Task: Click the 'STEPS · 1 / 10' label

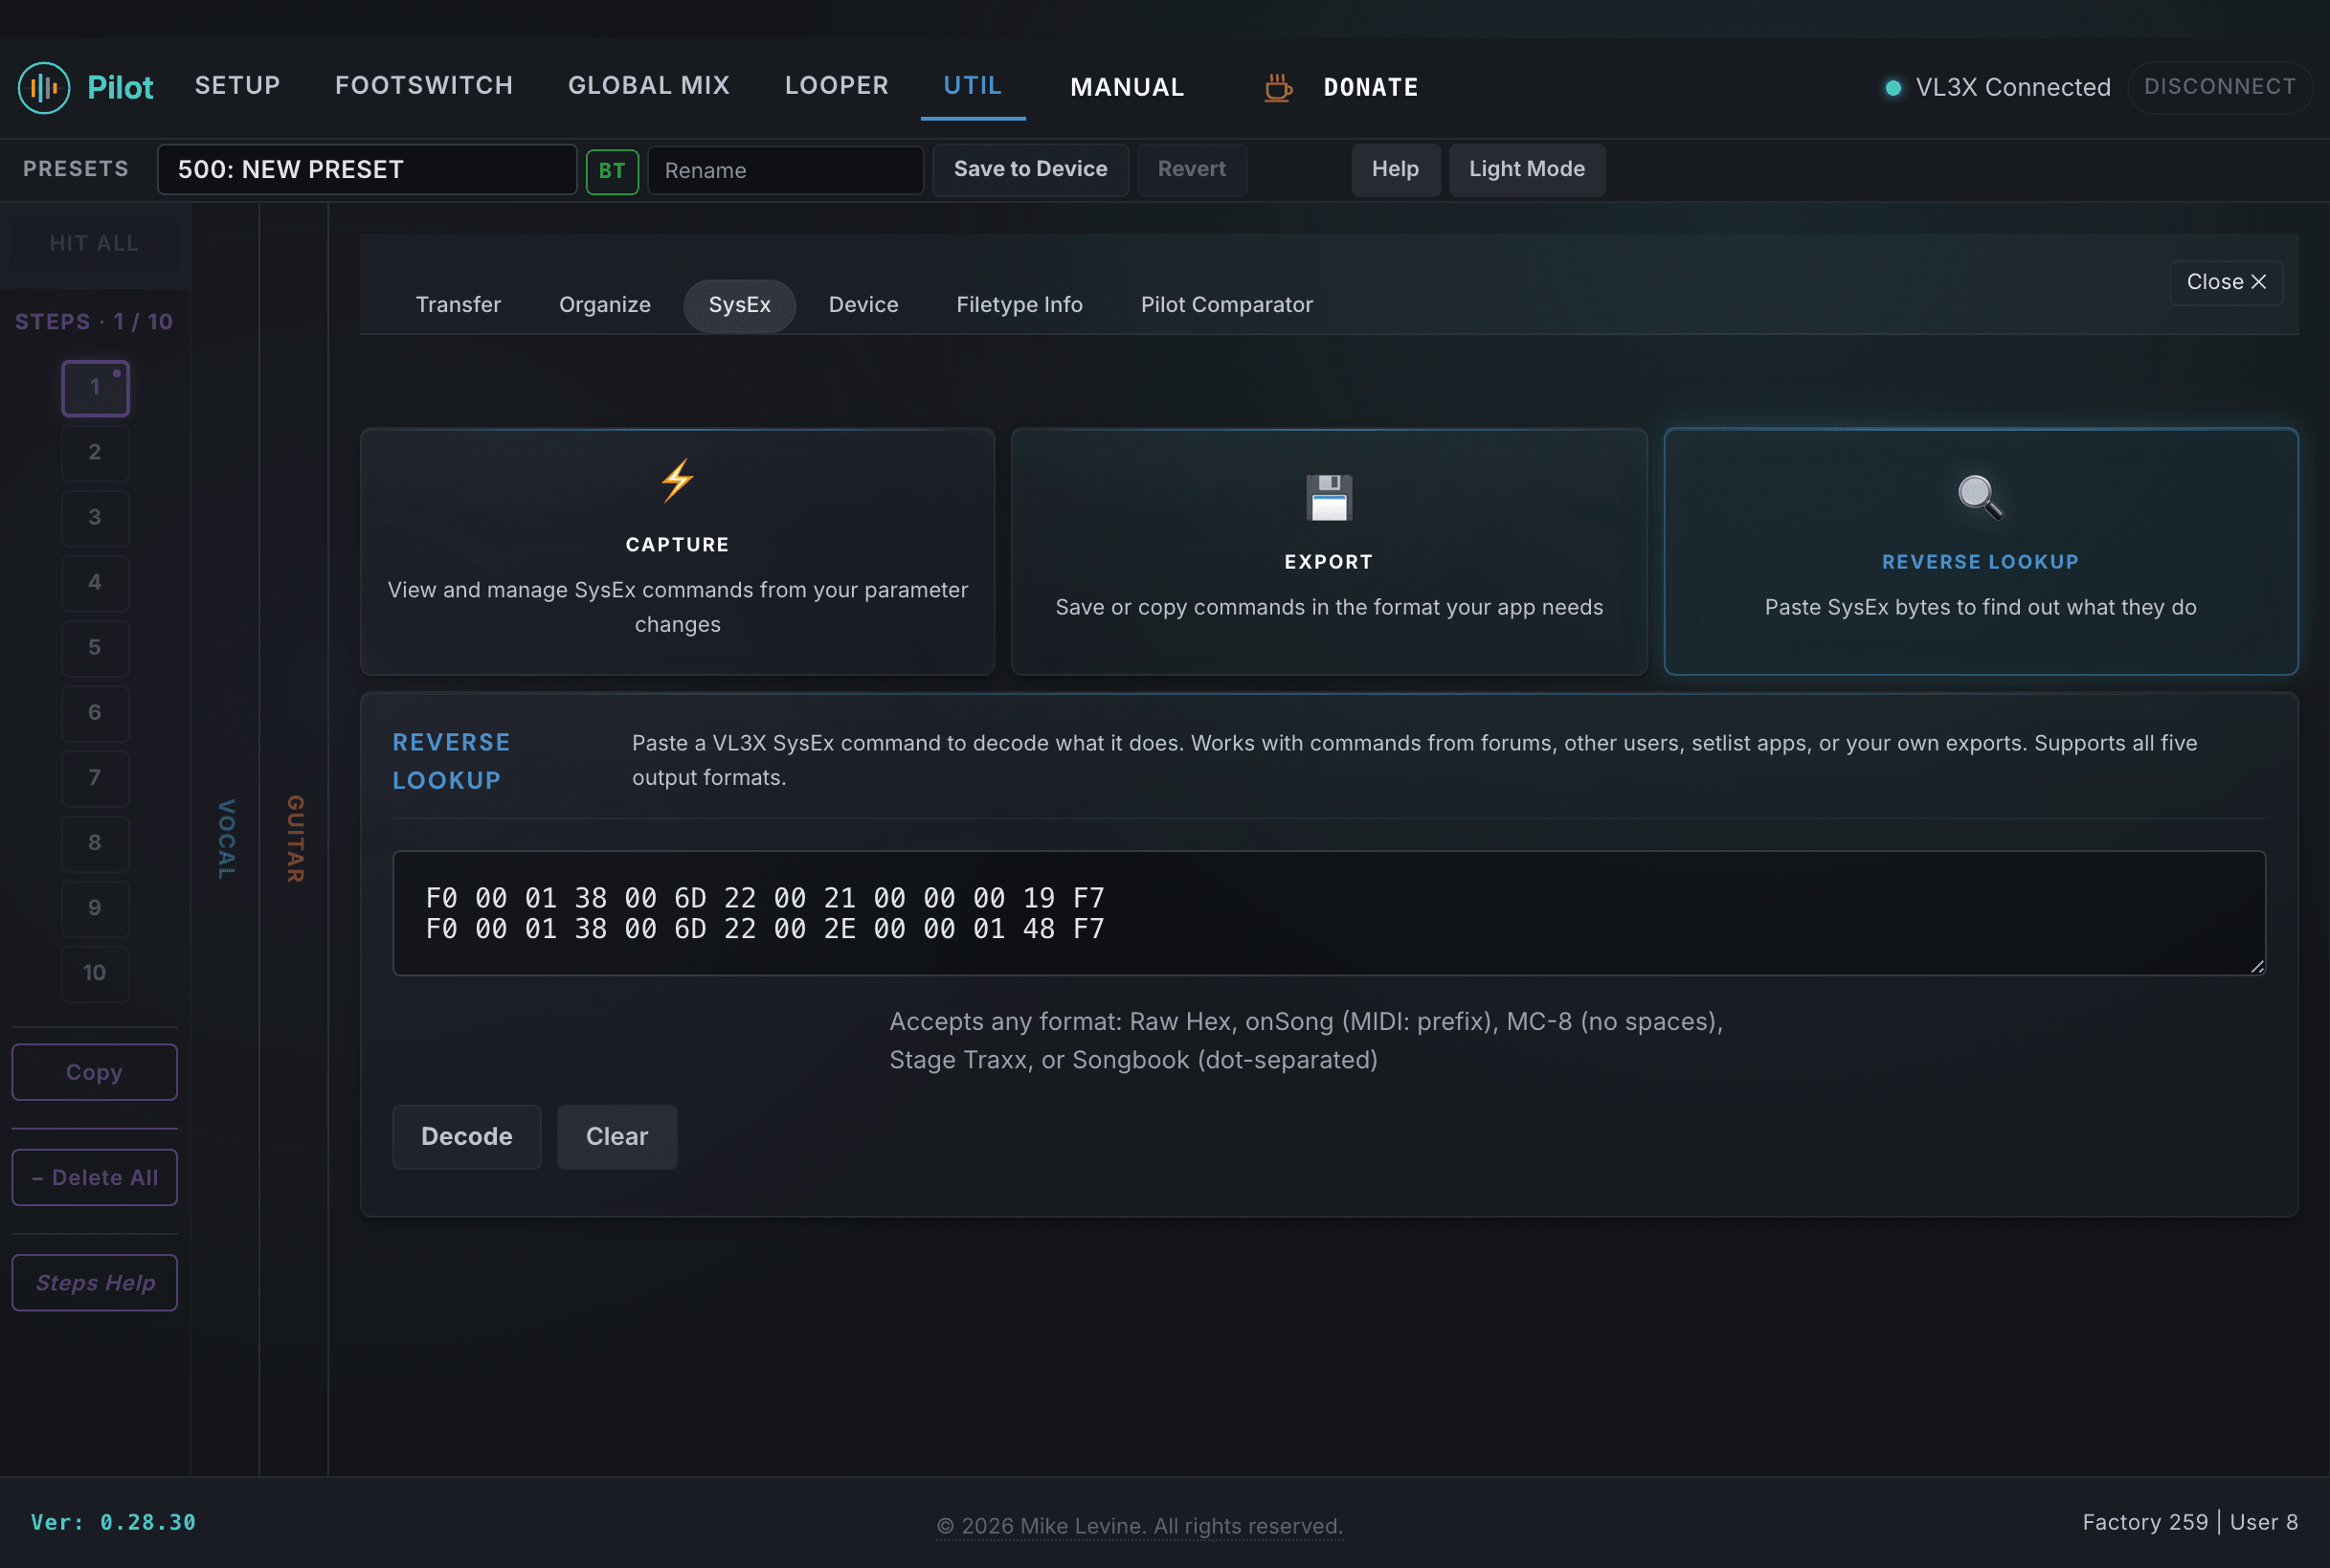Action: click(94, 322)
